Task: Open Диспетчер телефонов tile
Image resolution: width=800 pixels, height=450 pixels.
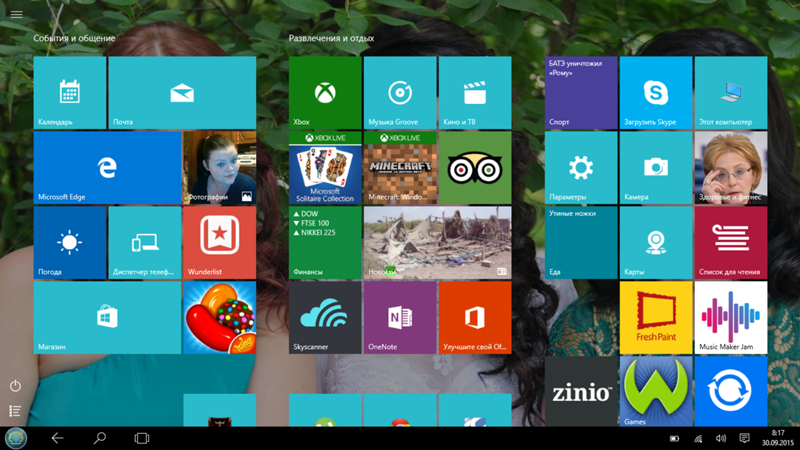Action: tap(145, 242)
